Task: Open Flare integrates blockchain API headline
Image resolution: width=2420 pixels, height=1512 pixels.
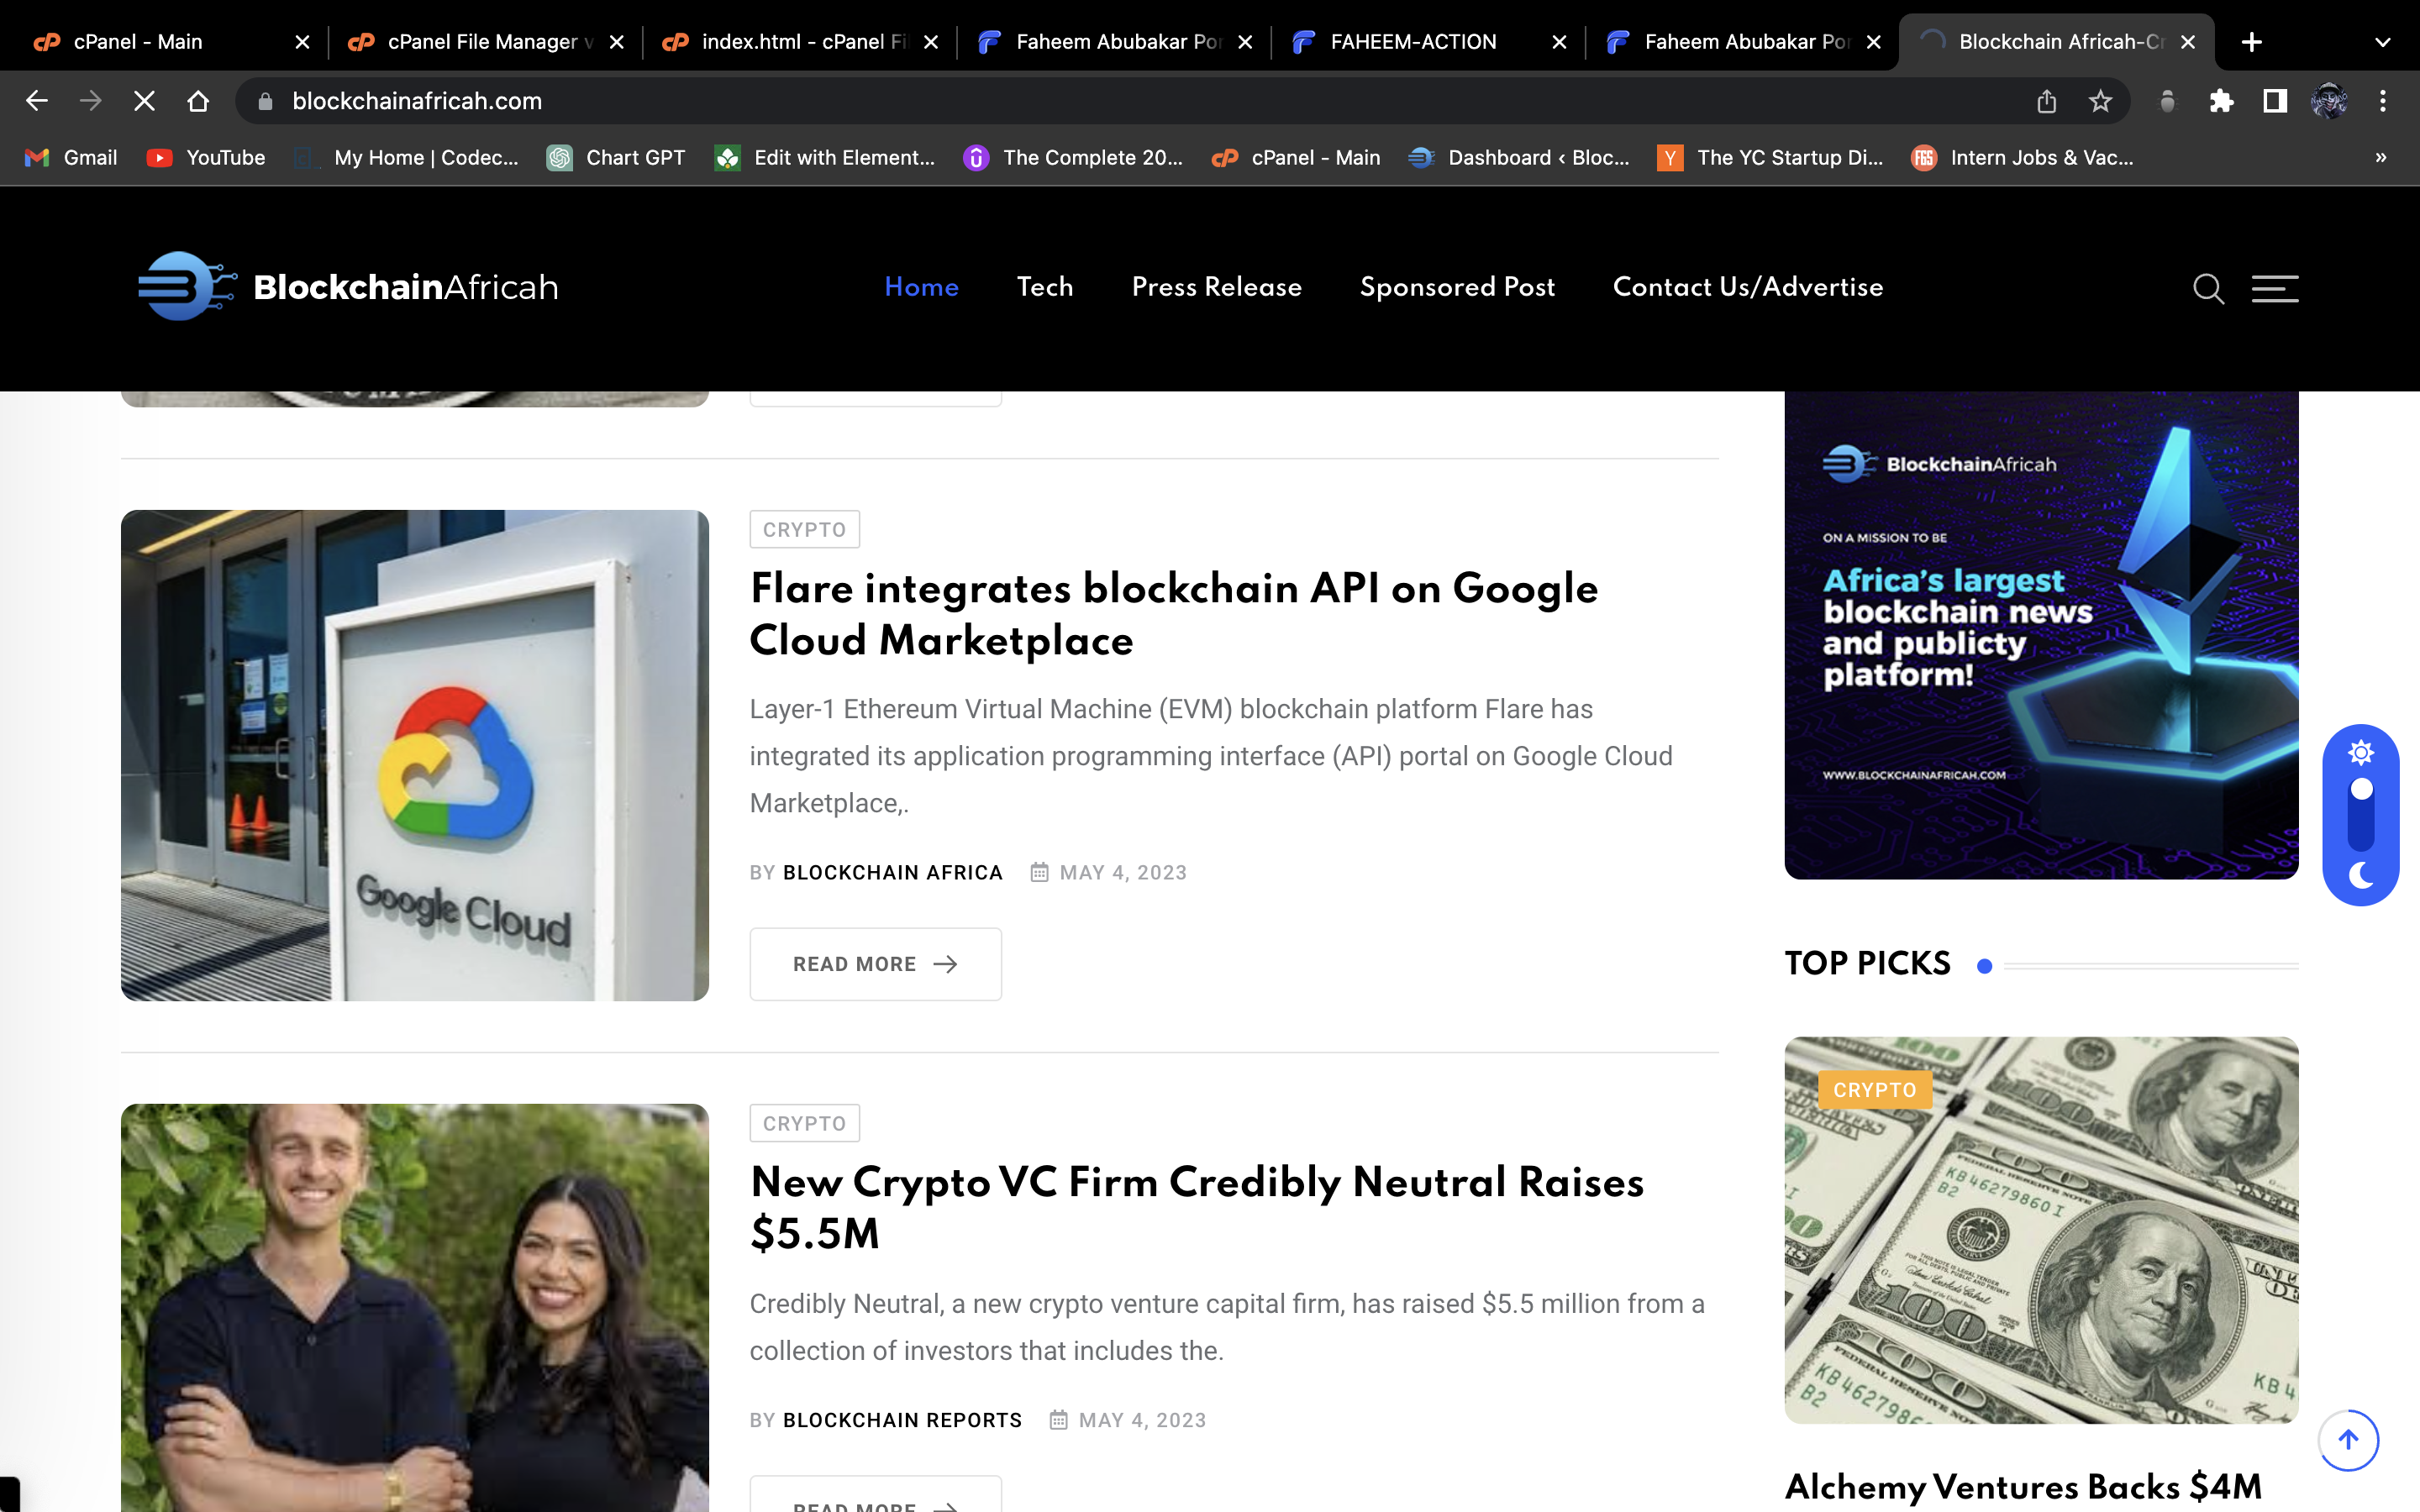Action: click(x=1173, y=614)
